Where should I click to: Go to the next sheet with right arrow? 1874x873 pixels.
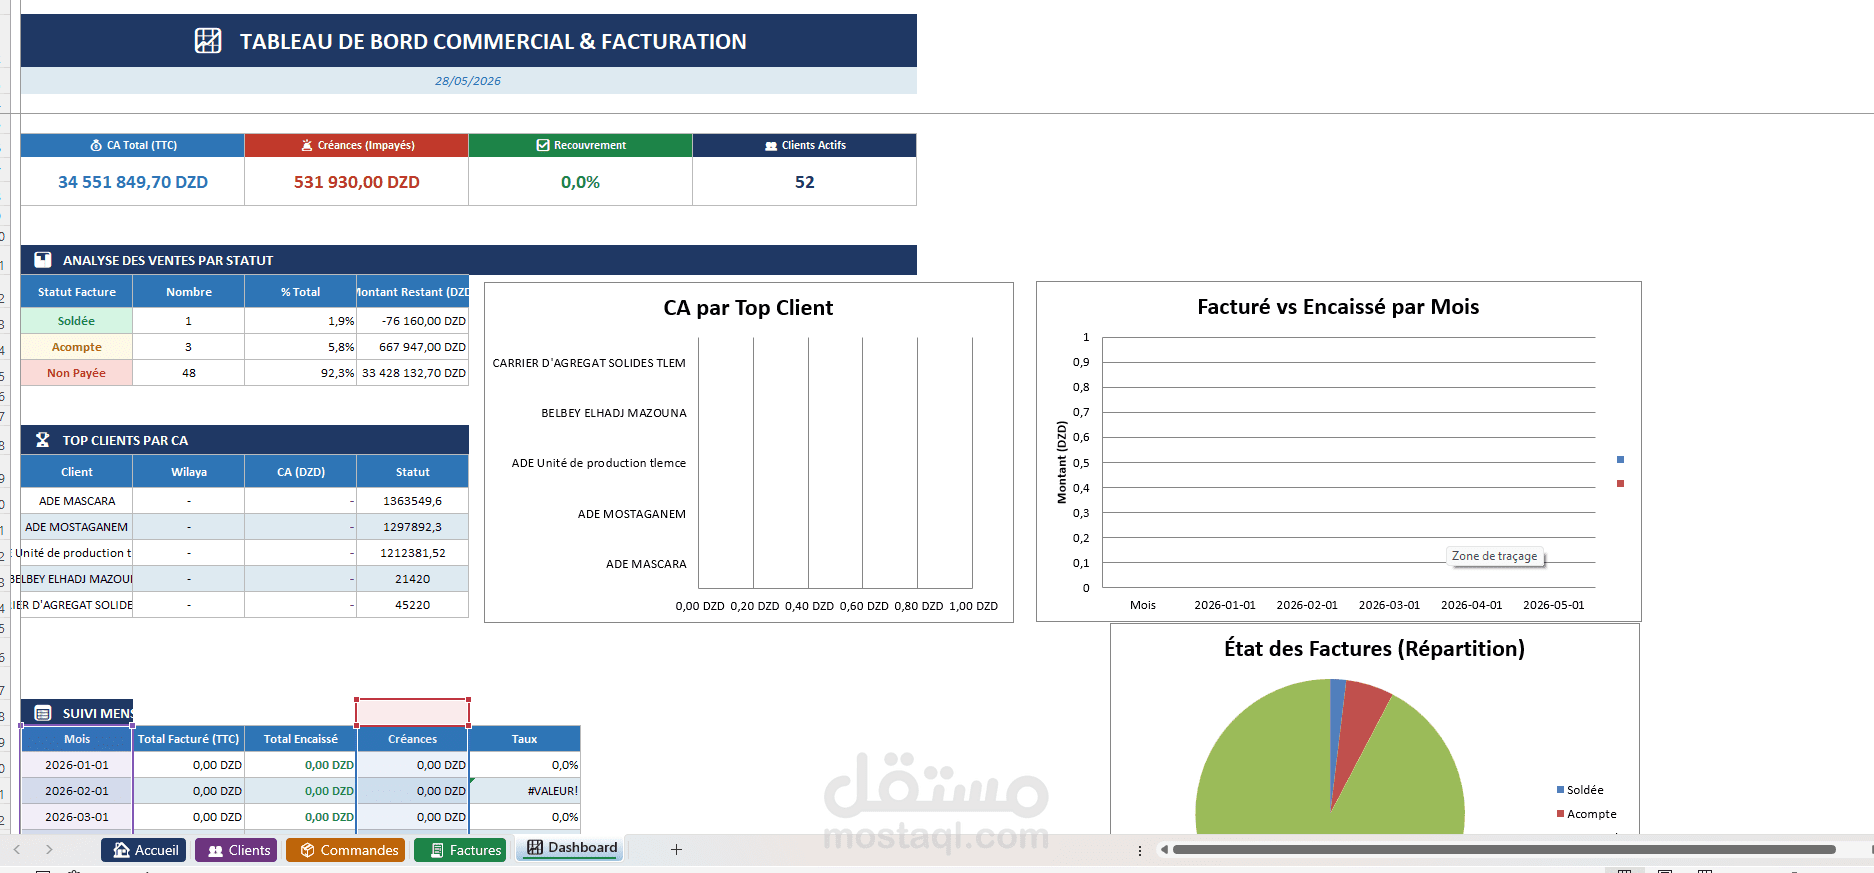click(49, 849)
